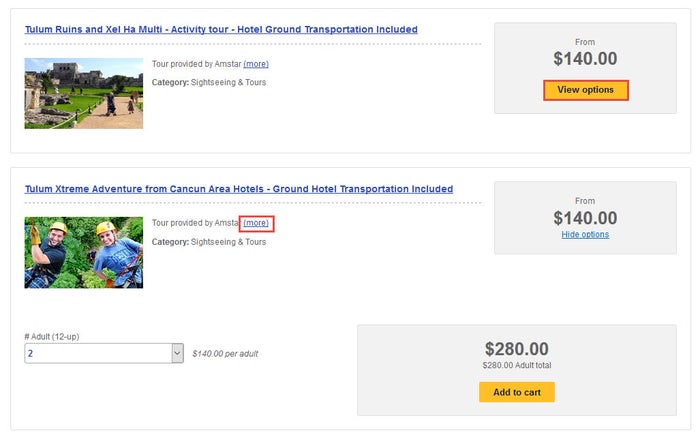Open (more) link for Tulum Ruins tour
700x435 pixels.
[256, 64]
